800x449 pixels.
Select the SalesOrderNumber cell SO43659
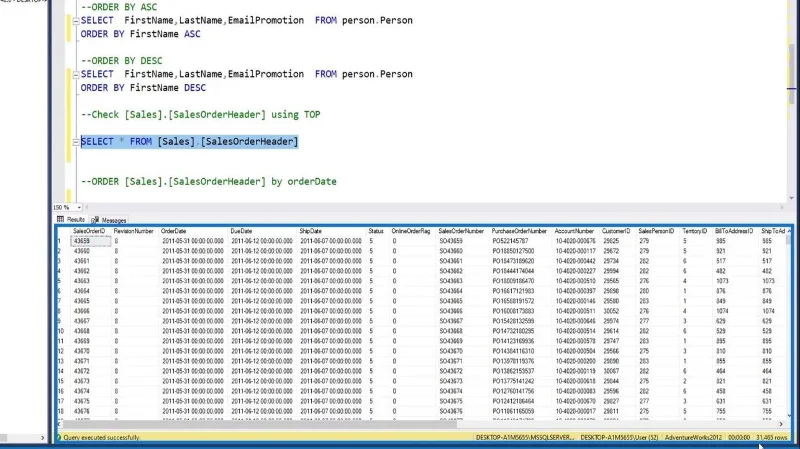(462, 241)
